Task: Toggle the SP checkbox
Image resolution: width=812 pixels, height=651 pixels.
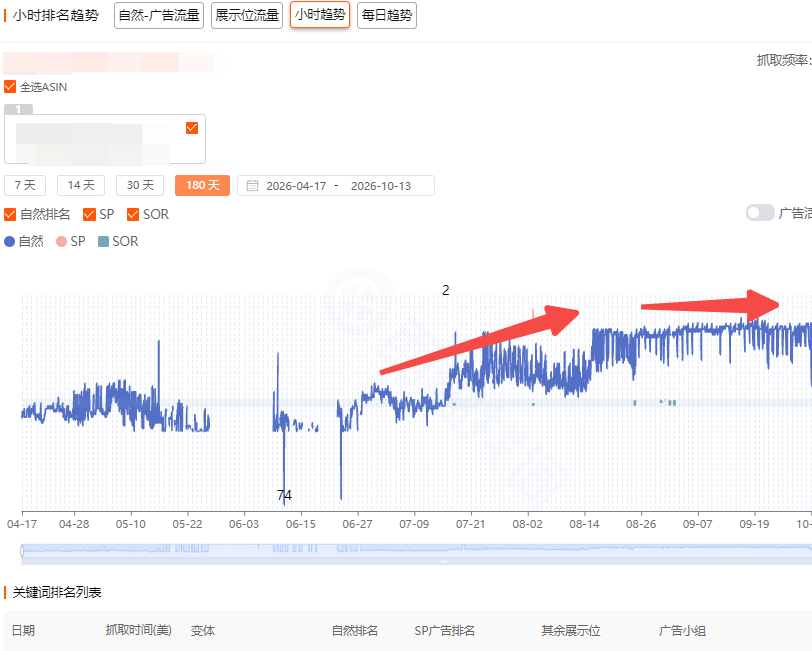Action: [x=89, y=214]
